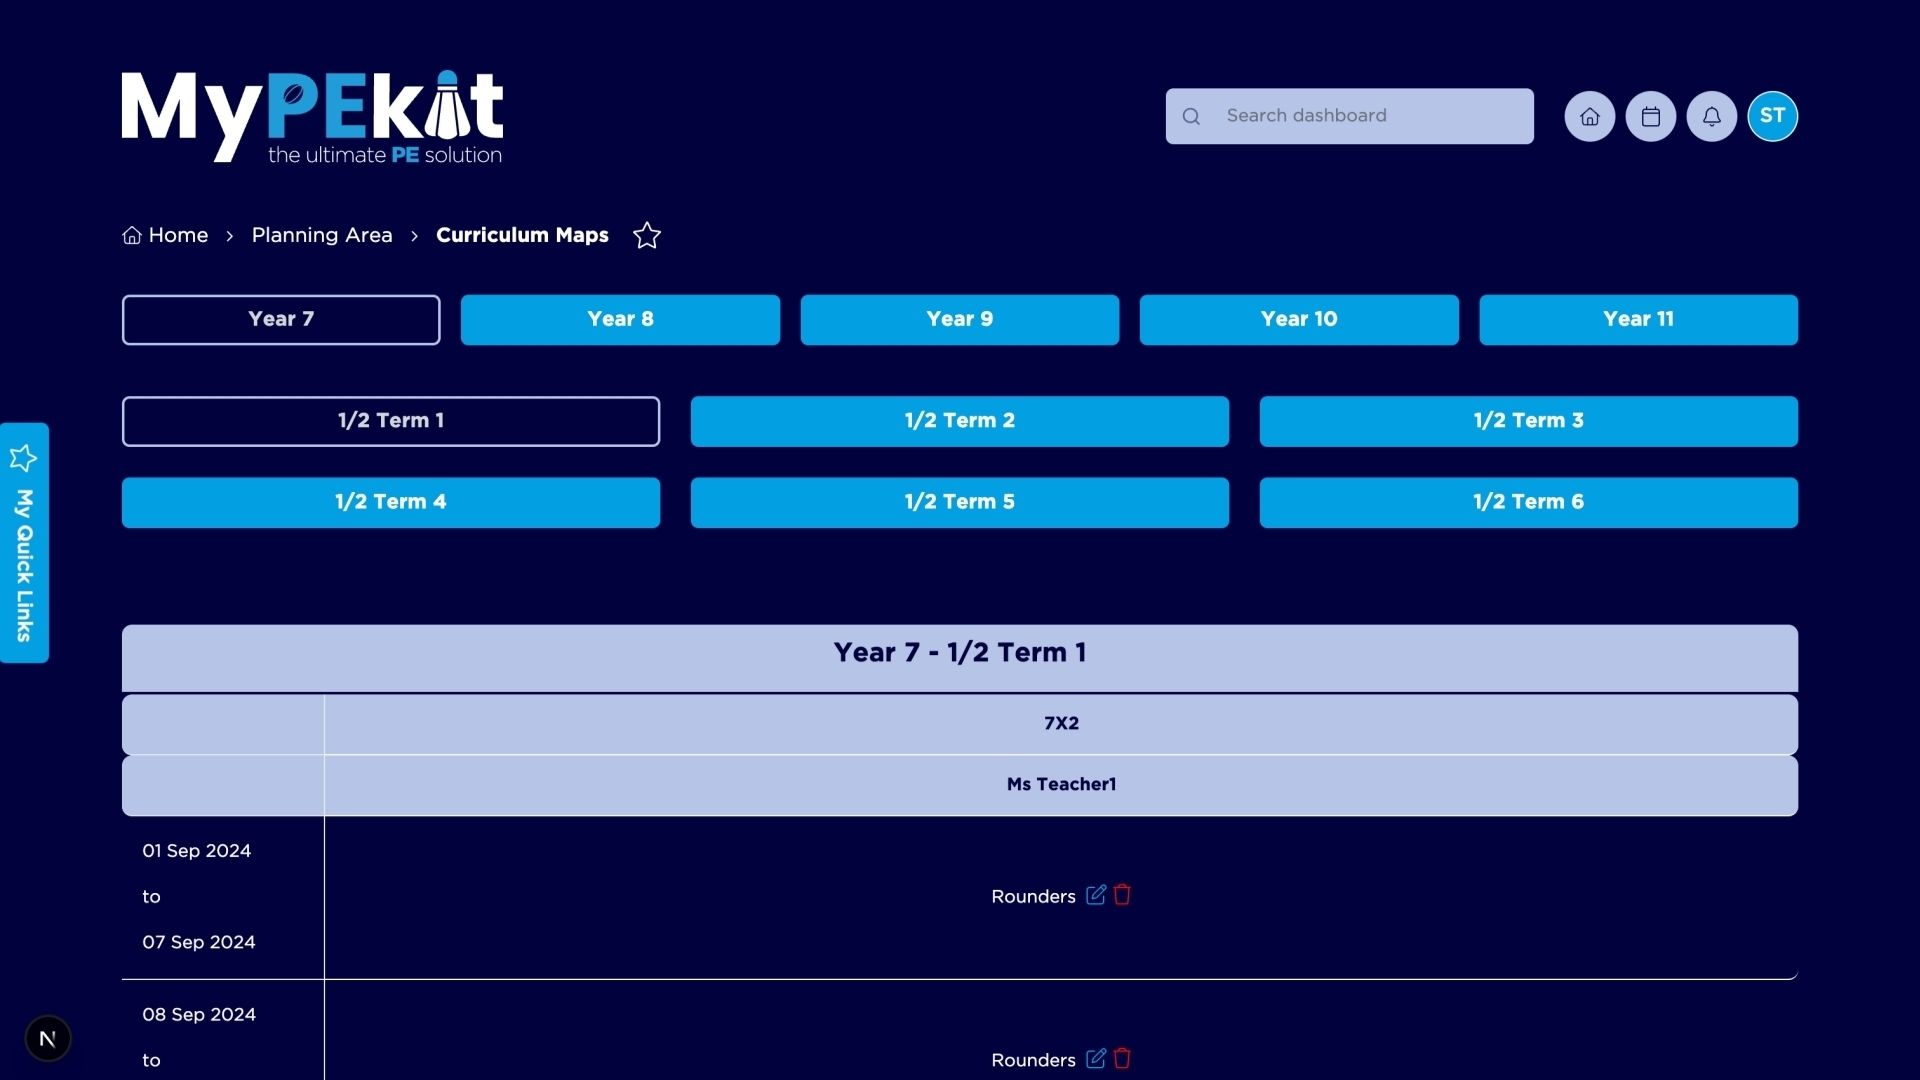Screen dimensions: 1920x1080
Task: Edit the first Rounders entry
Action: (1096, 895)
